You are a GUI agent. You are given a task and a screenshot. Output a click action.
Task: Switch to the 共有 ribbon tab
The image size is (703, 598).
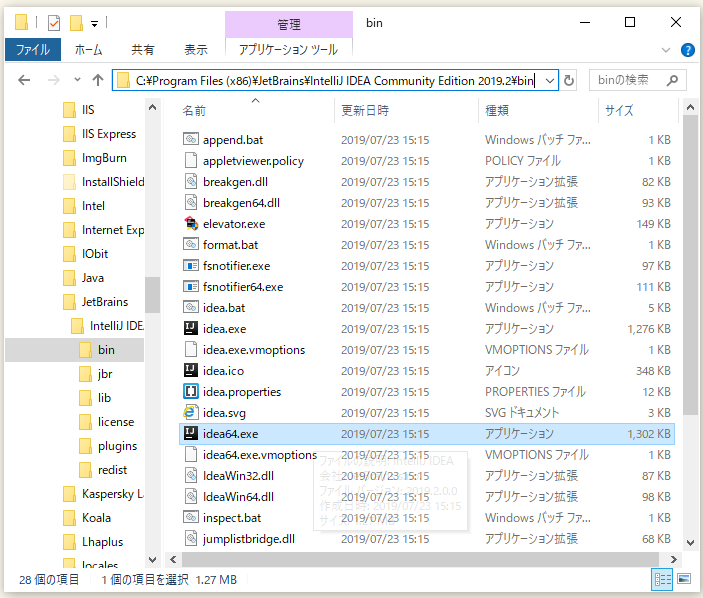click(x=143, y=49)
